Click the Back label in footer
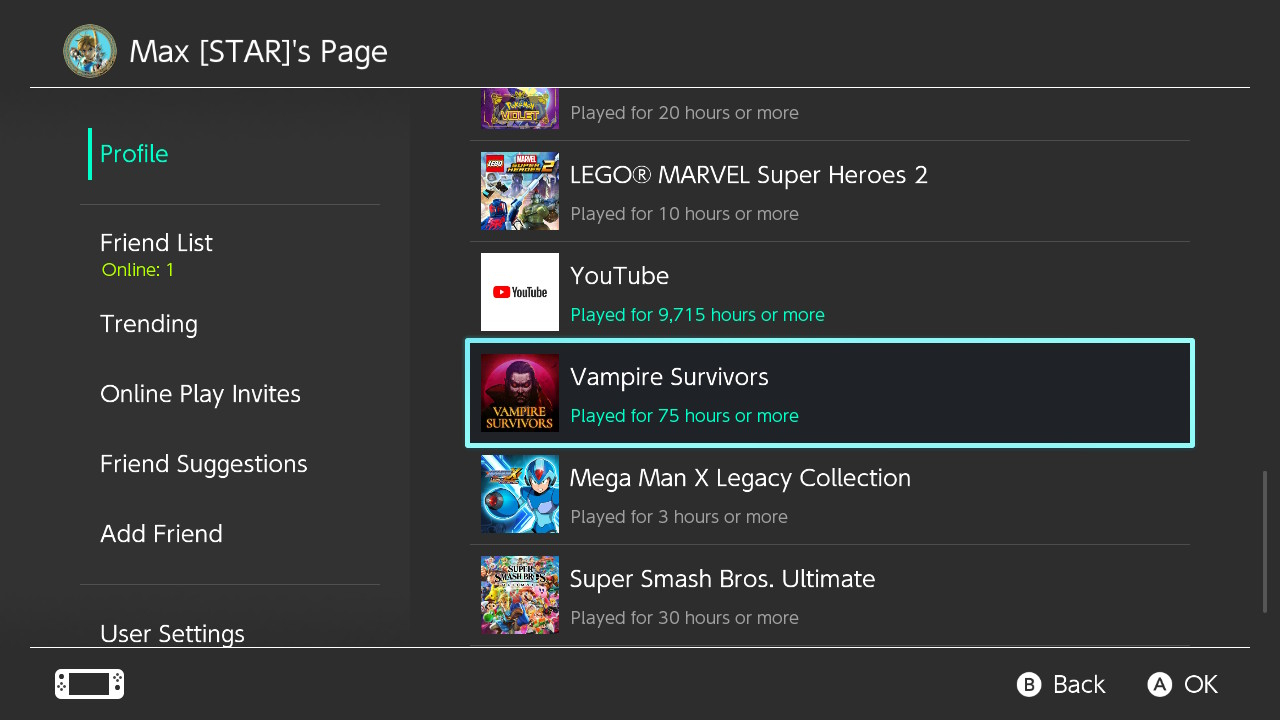 [1078, 684]
